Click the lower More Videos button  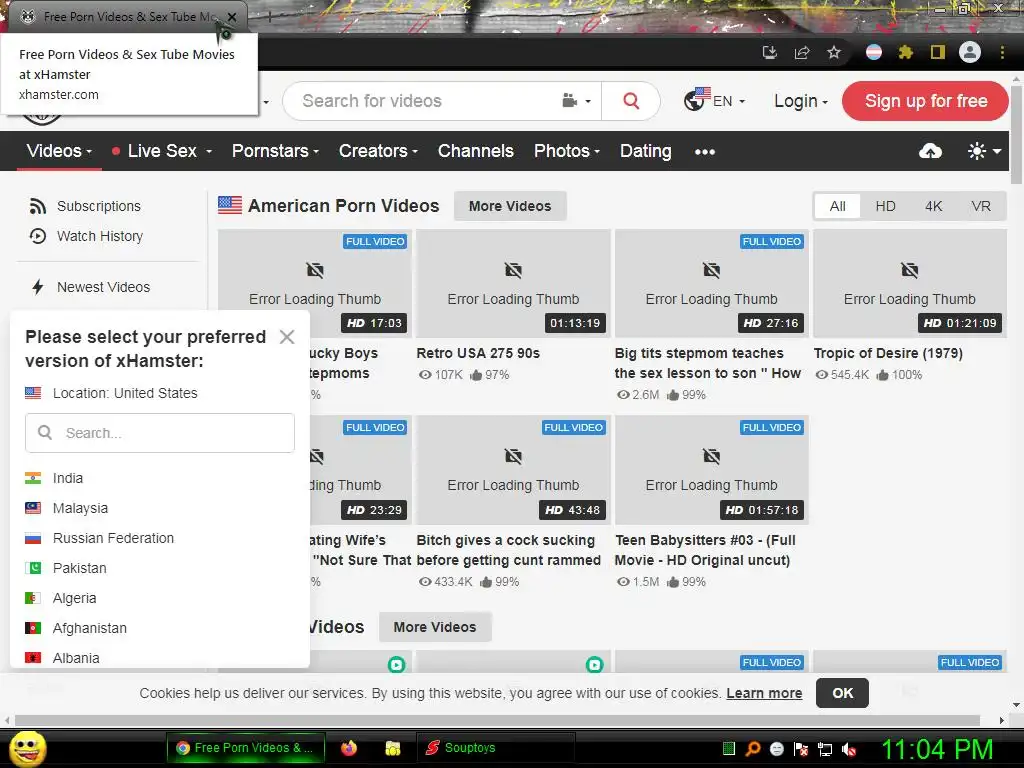click(434, 627)
